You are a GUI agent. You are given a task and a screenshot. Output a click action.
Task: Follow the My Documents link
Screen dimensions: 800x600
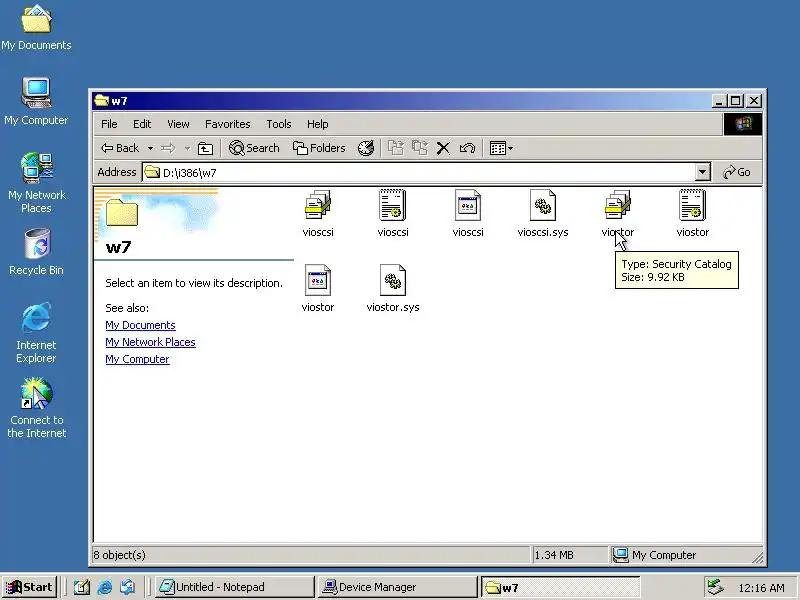pyautogui.click(x=140, y=325)
